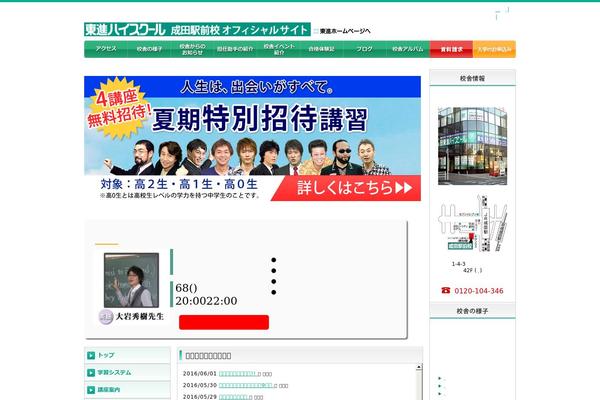
Task: Open the アクセス navigation item
Action: pyautogui.click(x=106, y=49)
